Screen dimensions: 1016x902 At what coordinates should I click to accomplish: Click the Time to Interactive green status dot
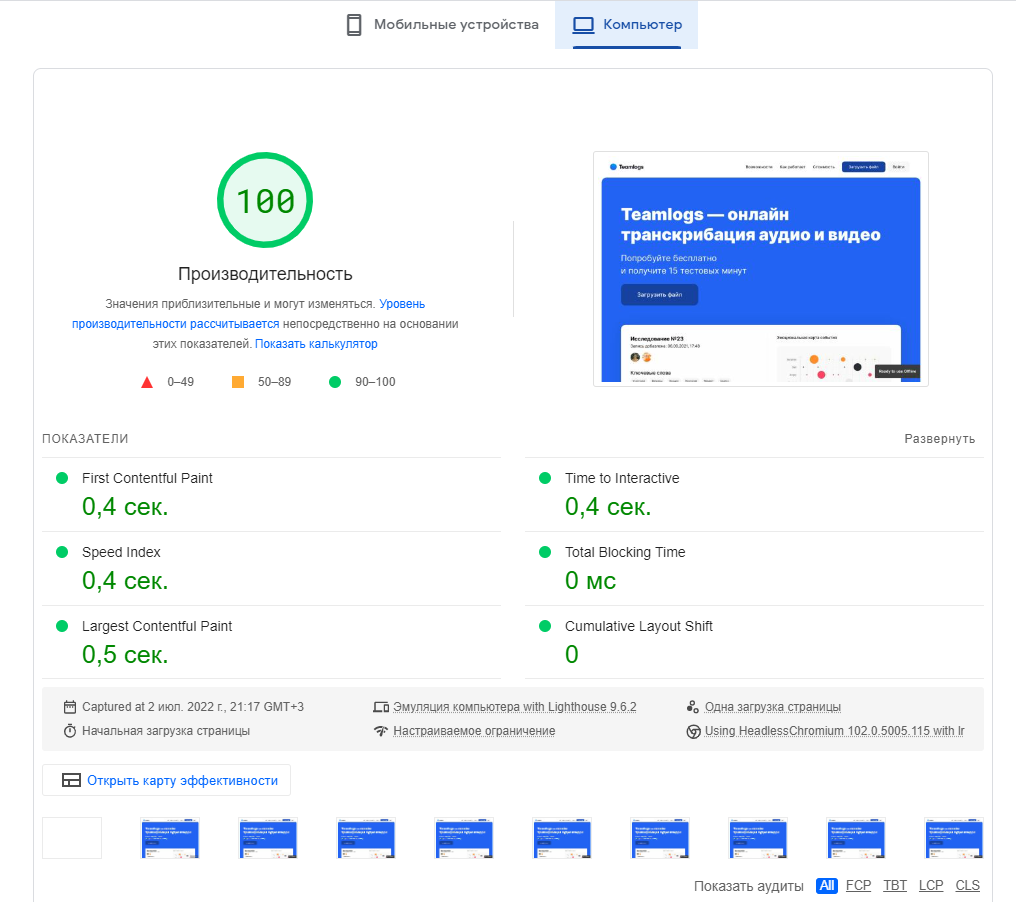point(545,478)
